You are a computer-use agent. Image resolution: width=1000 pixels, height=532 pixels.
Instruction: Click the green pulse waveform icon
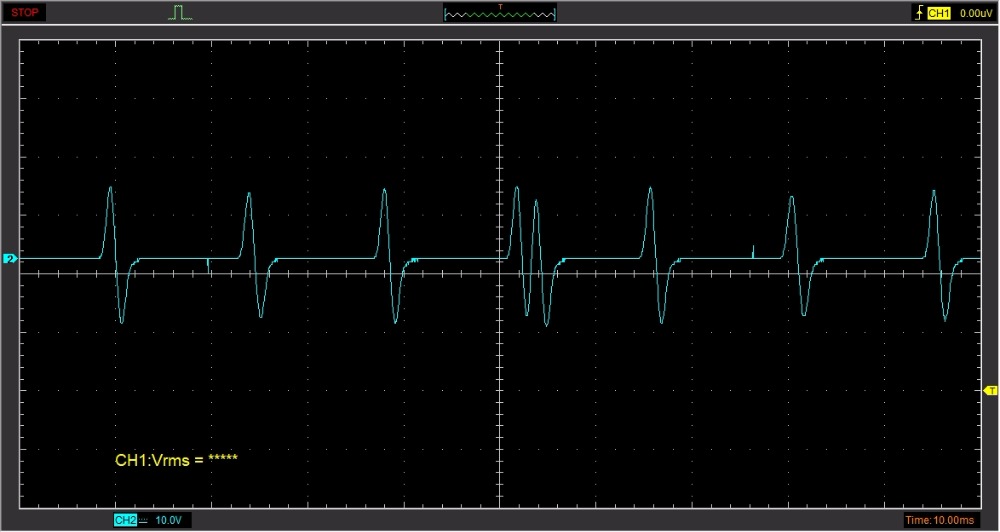click(180, 13)
